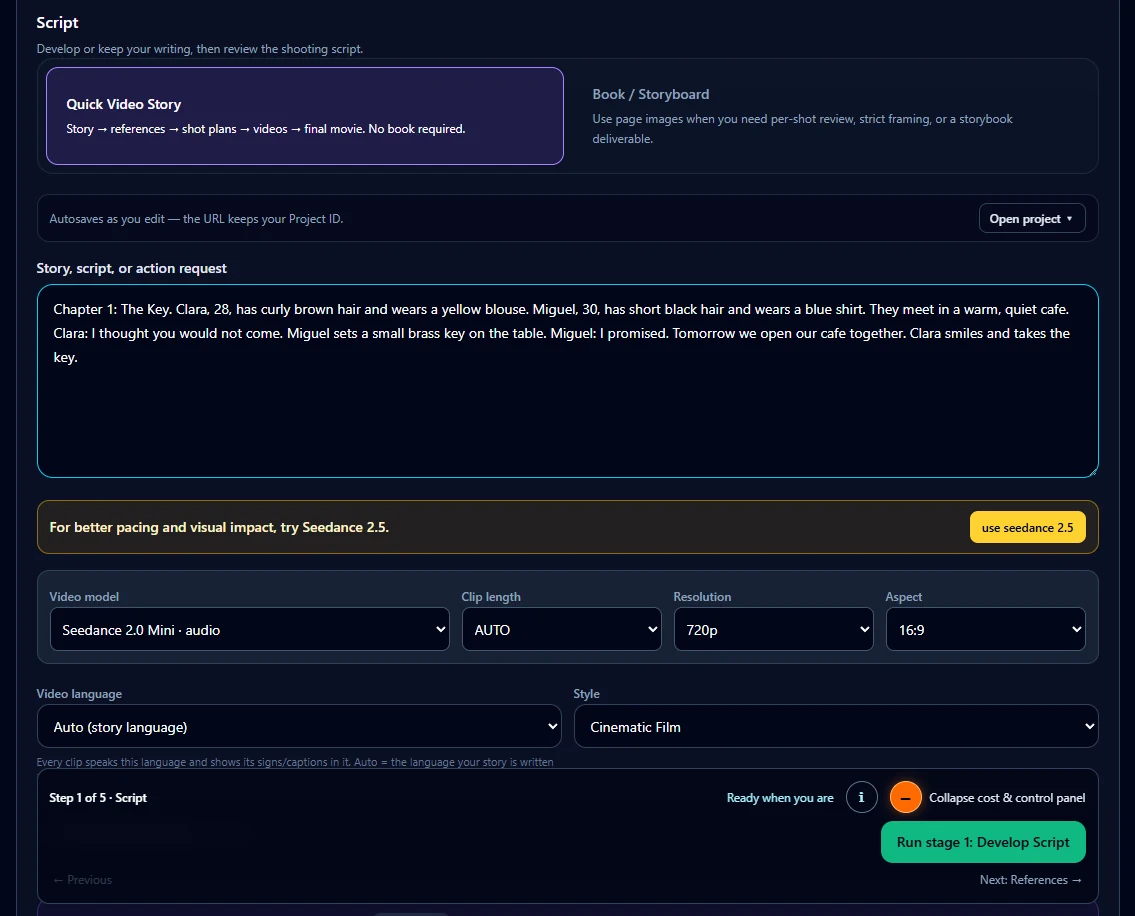Select the Quick Video Story mode card

pyautogui.click(x=305, y=116)
